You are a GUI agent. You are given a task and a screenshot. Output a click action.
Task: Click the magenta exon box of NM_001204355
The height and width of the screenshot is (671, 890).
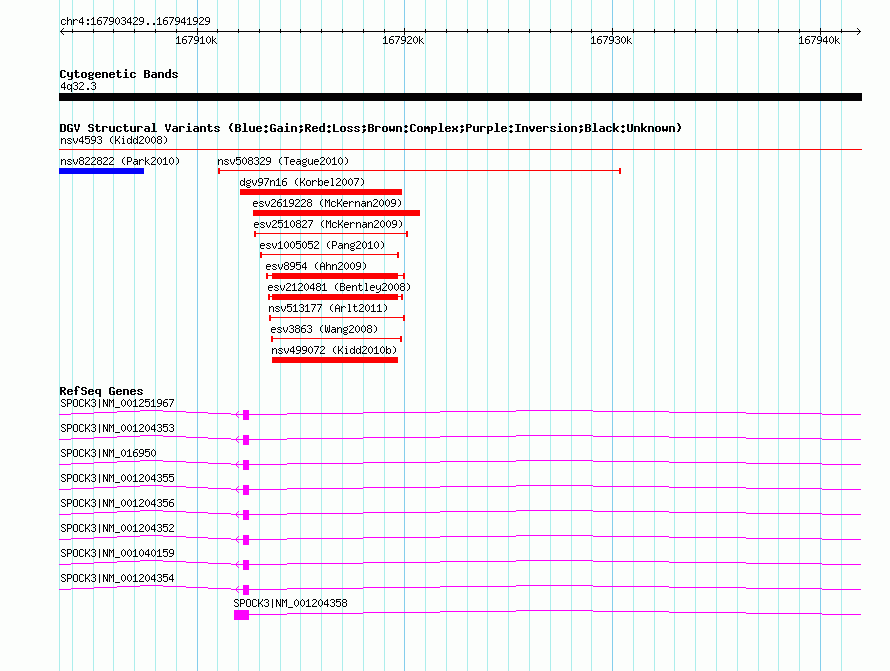coord(246,490)
